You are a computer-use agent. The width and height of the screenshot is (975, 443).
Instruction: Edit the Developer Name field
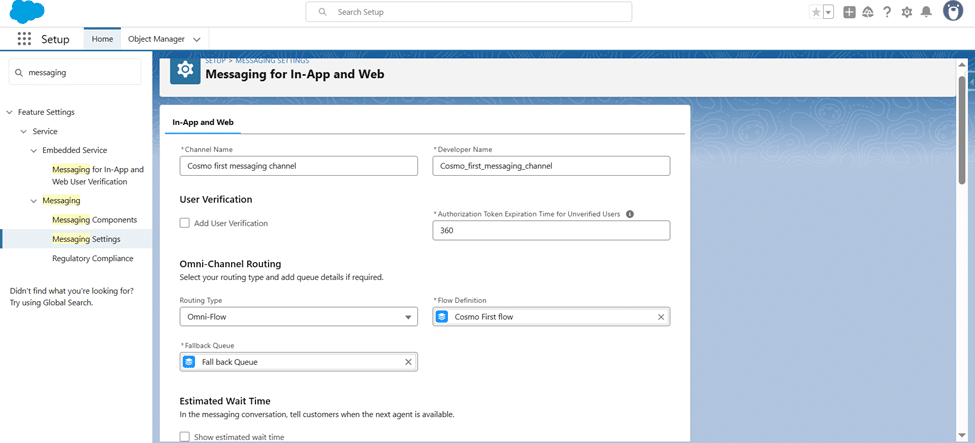[x=551, y=166]
